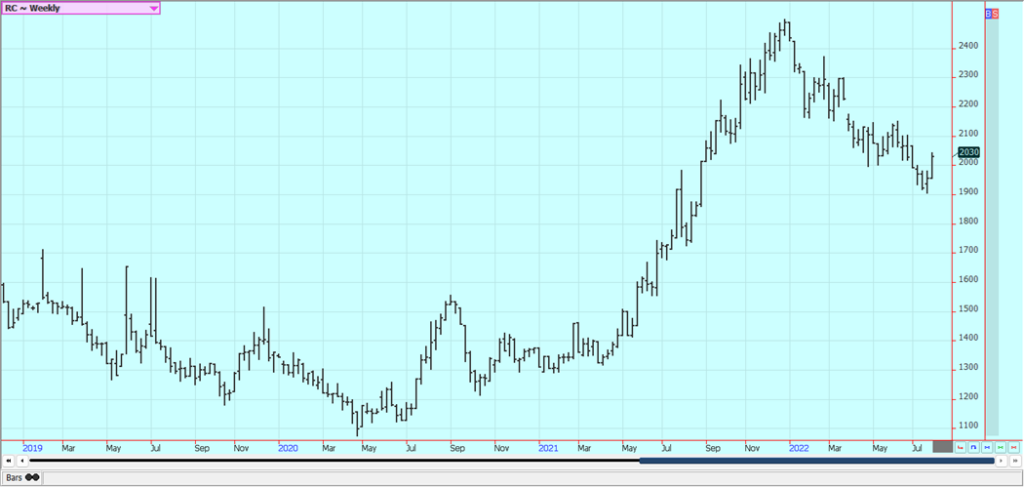Image resolution: width=1024 pixels, height=487 pixels.
Task: Click the tall vertical slider strip under B S
Action: pos(992,227)
